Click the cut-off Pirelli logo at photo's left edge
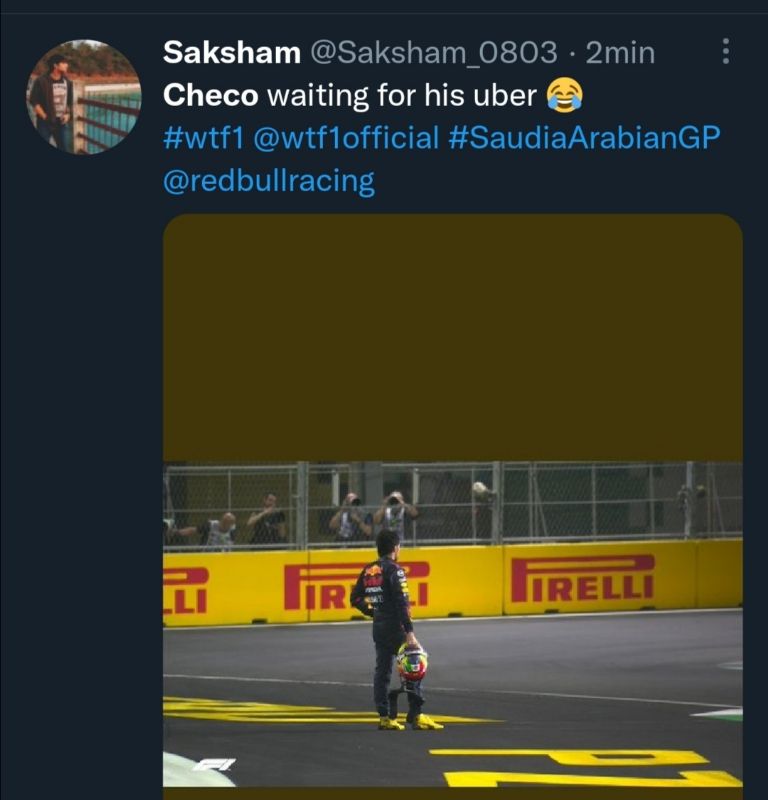The width and height of the screenshot is (768, 800). (x=187, y=589)
